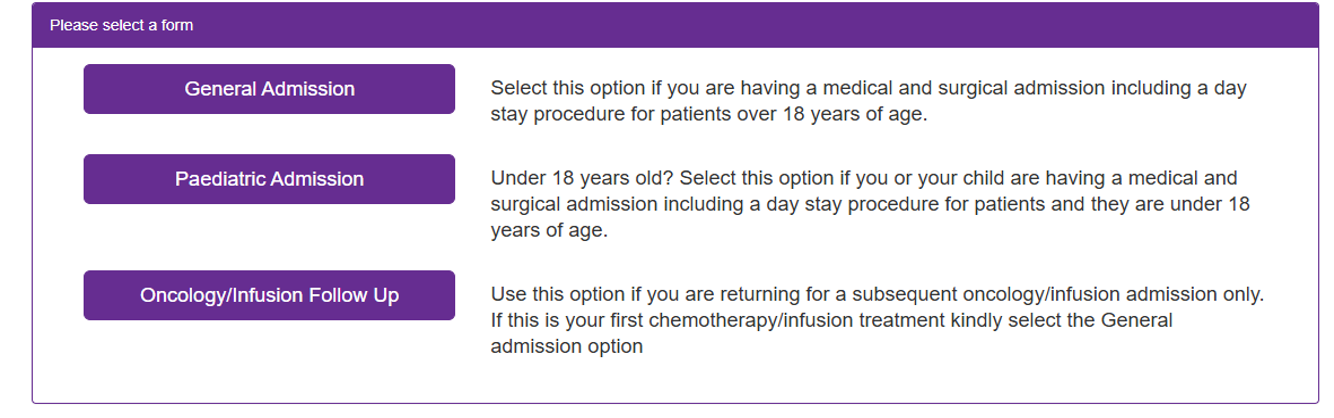Choose the Oncology/Infusion Follow Up button
The image size is (1334, 418).
269,295
